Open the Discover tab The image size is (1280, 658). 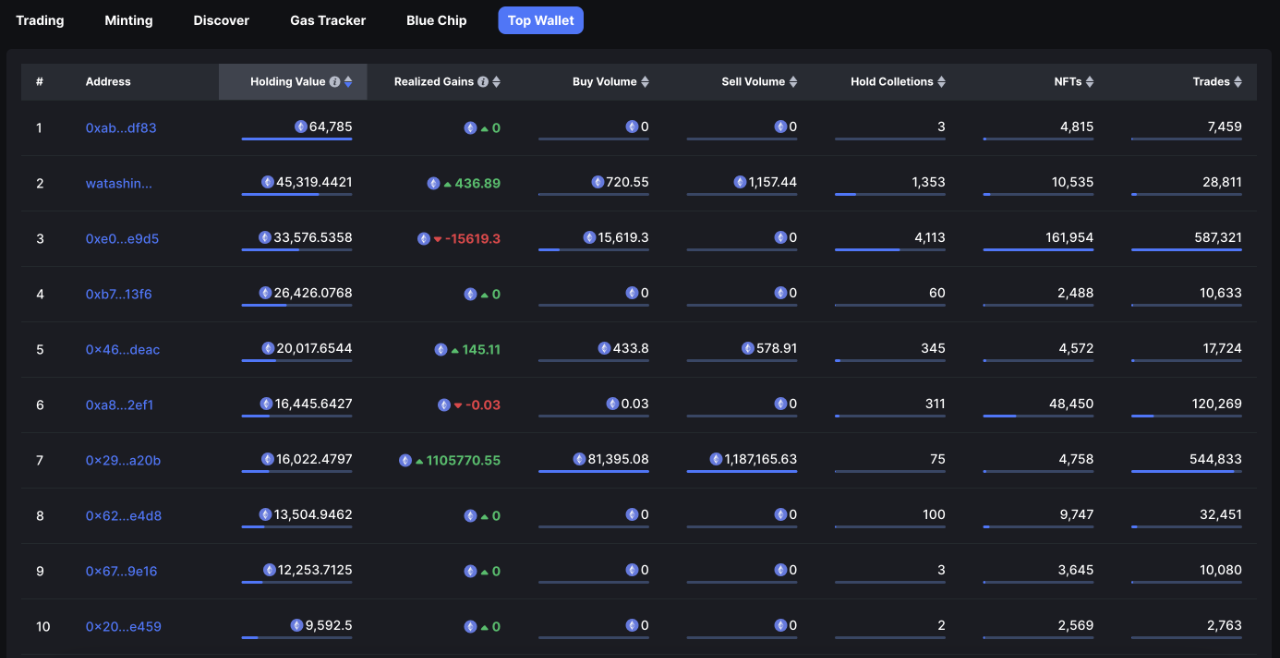coord(221,20)
